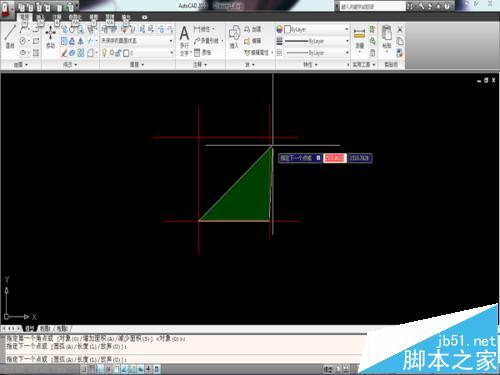Switch to the Annotate (注释) ribbon tab

coord(57,17)
